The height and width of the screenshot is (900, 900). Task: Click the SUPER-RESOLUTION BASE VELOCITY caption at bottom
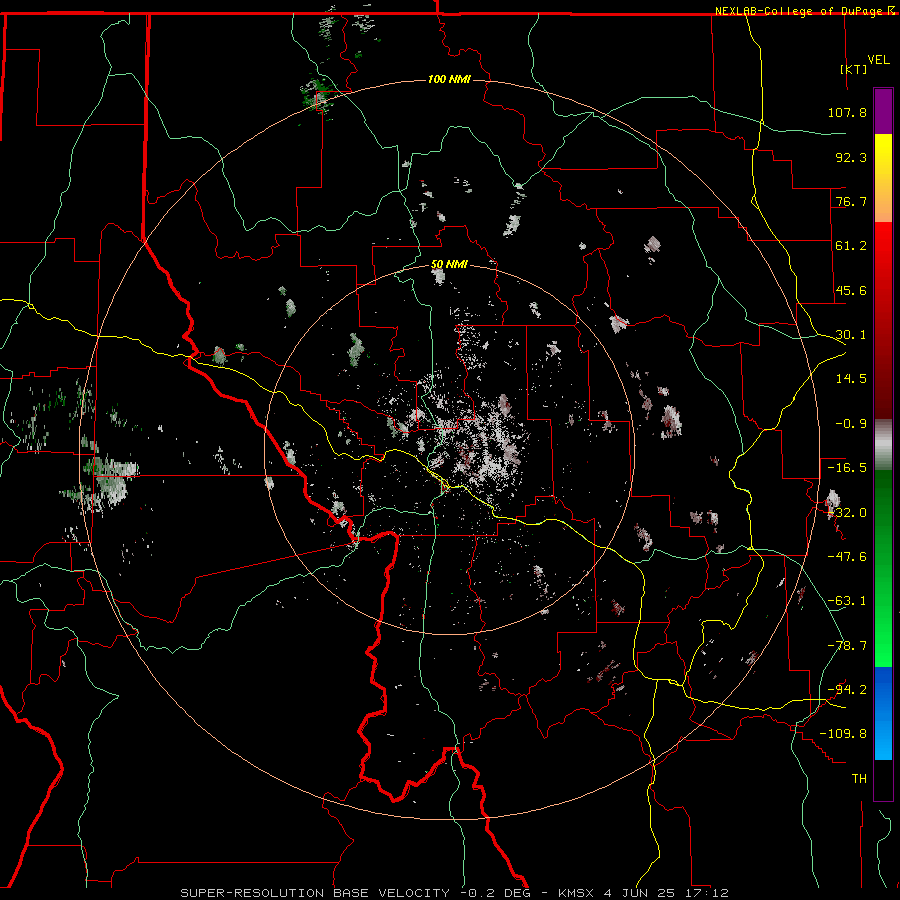(455, 893)
